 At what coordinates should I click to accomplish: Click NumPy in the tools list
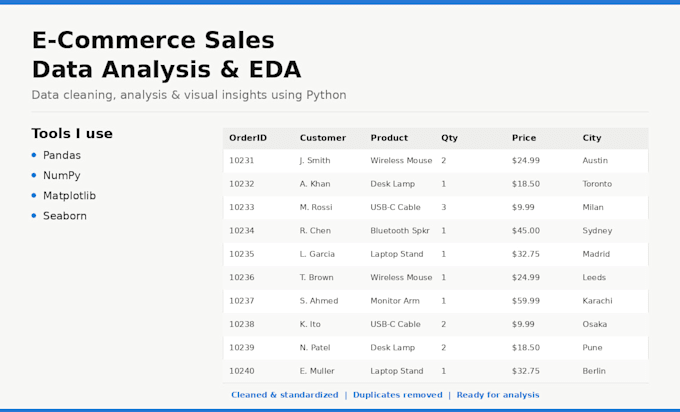pos(62,176)
